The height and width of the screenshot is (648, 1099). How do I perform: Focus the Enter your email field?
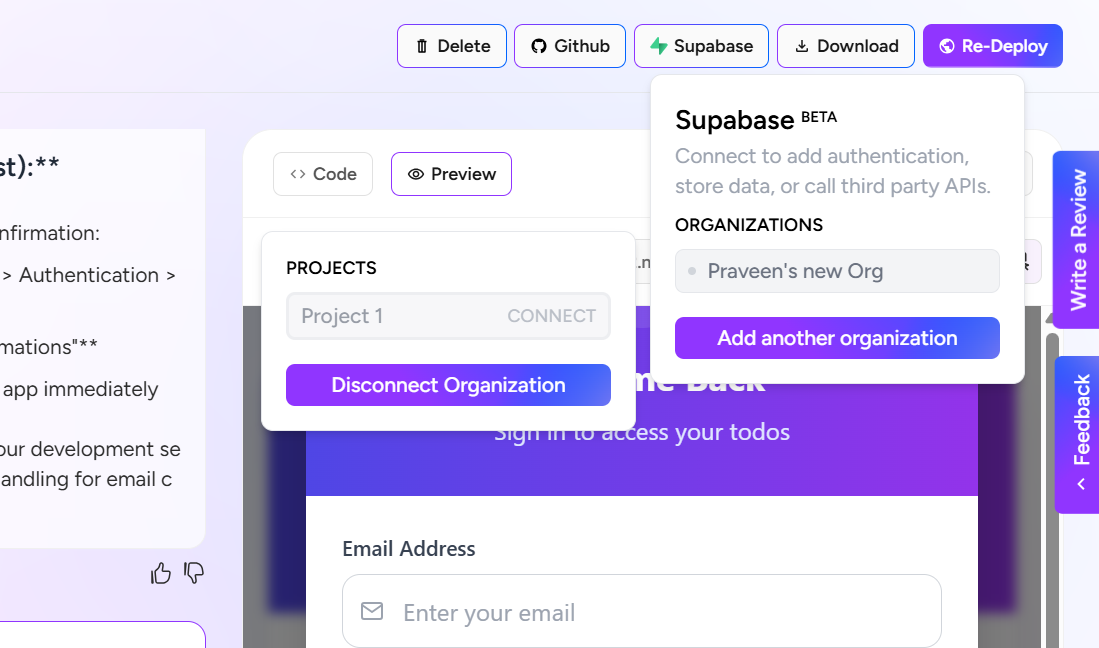(641, 612)
